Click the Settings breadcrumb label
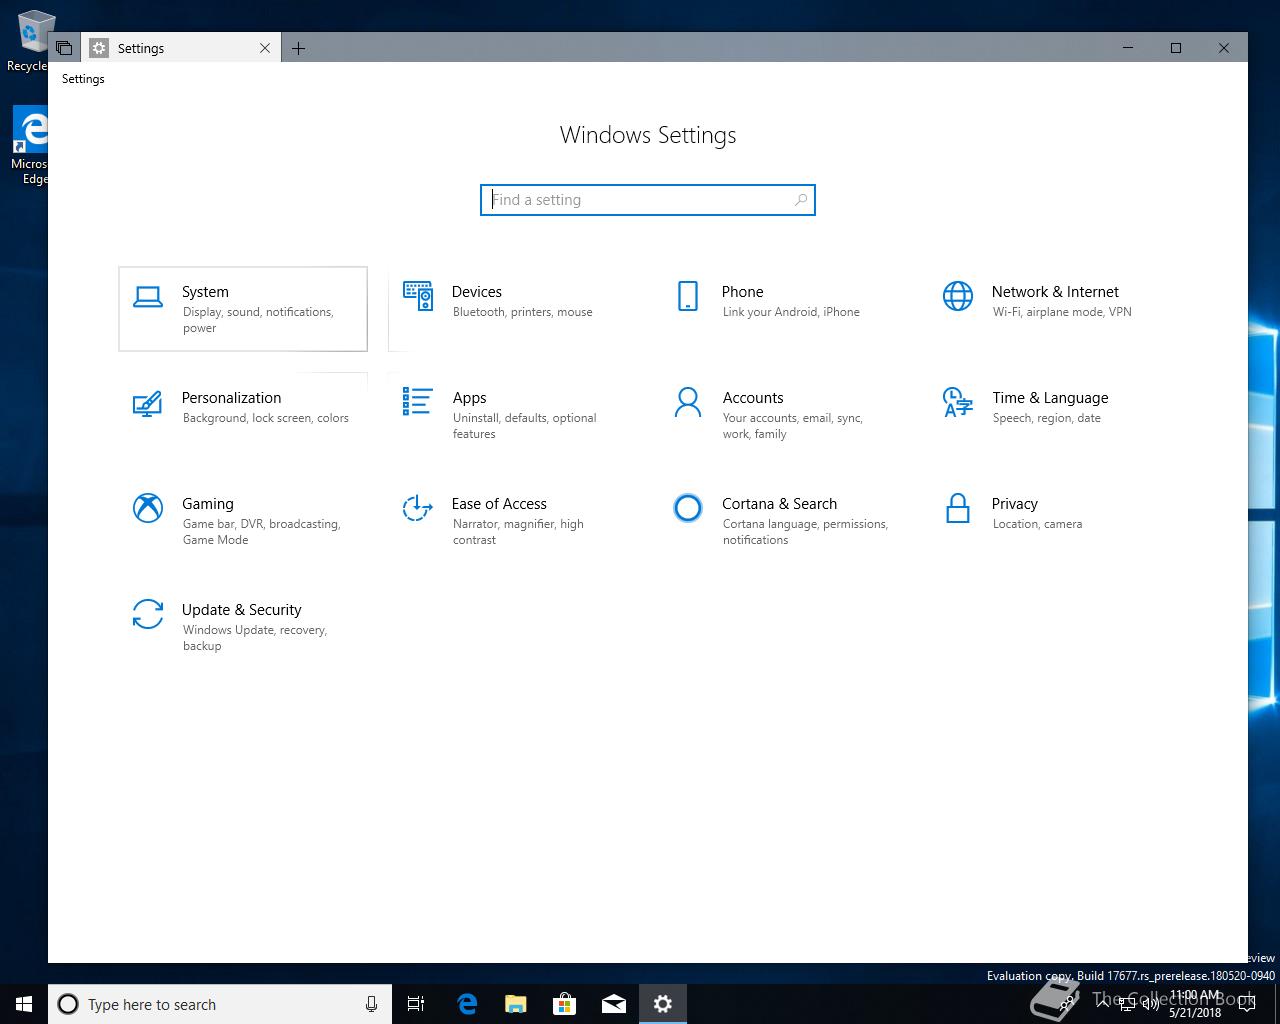Screen dimensions: 1280x1024 pyautogui.click(x=83, y=79)
